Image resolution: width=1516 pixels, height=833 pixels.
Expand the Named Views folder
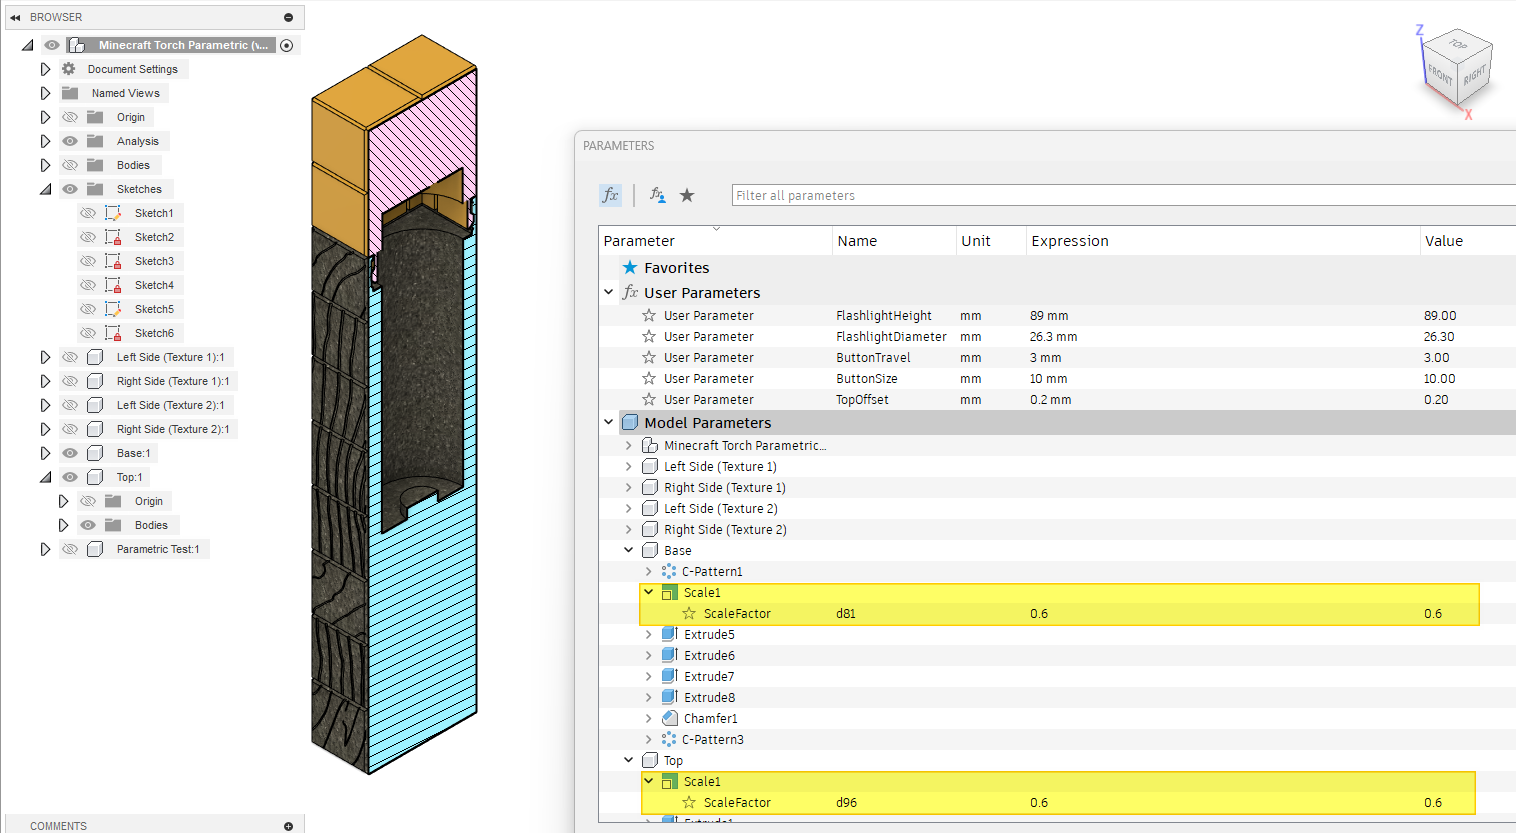pos(45,93)
